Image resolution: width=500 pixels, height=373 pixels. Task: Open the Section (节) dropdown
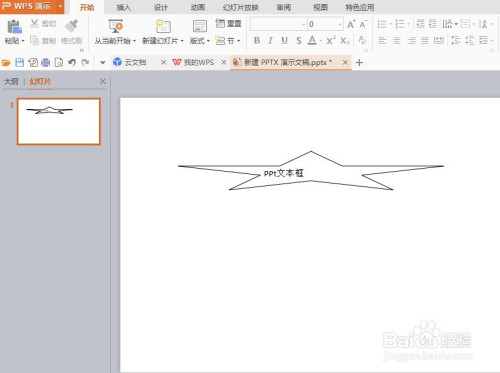(228, 41)
